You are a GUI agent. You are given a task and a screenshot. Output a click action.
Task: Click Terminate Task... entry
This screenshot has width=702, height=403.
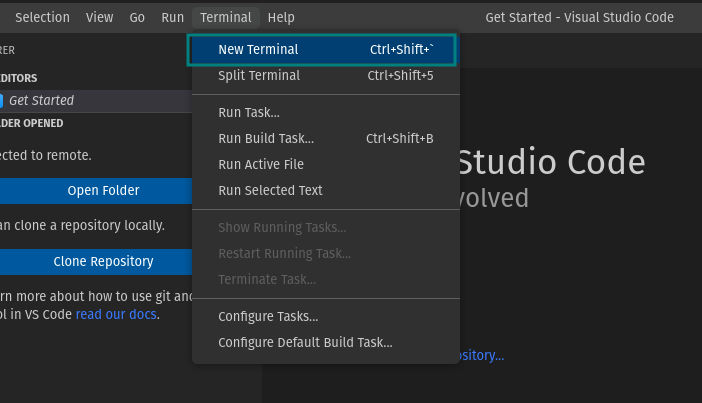326,279
